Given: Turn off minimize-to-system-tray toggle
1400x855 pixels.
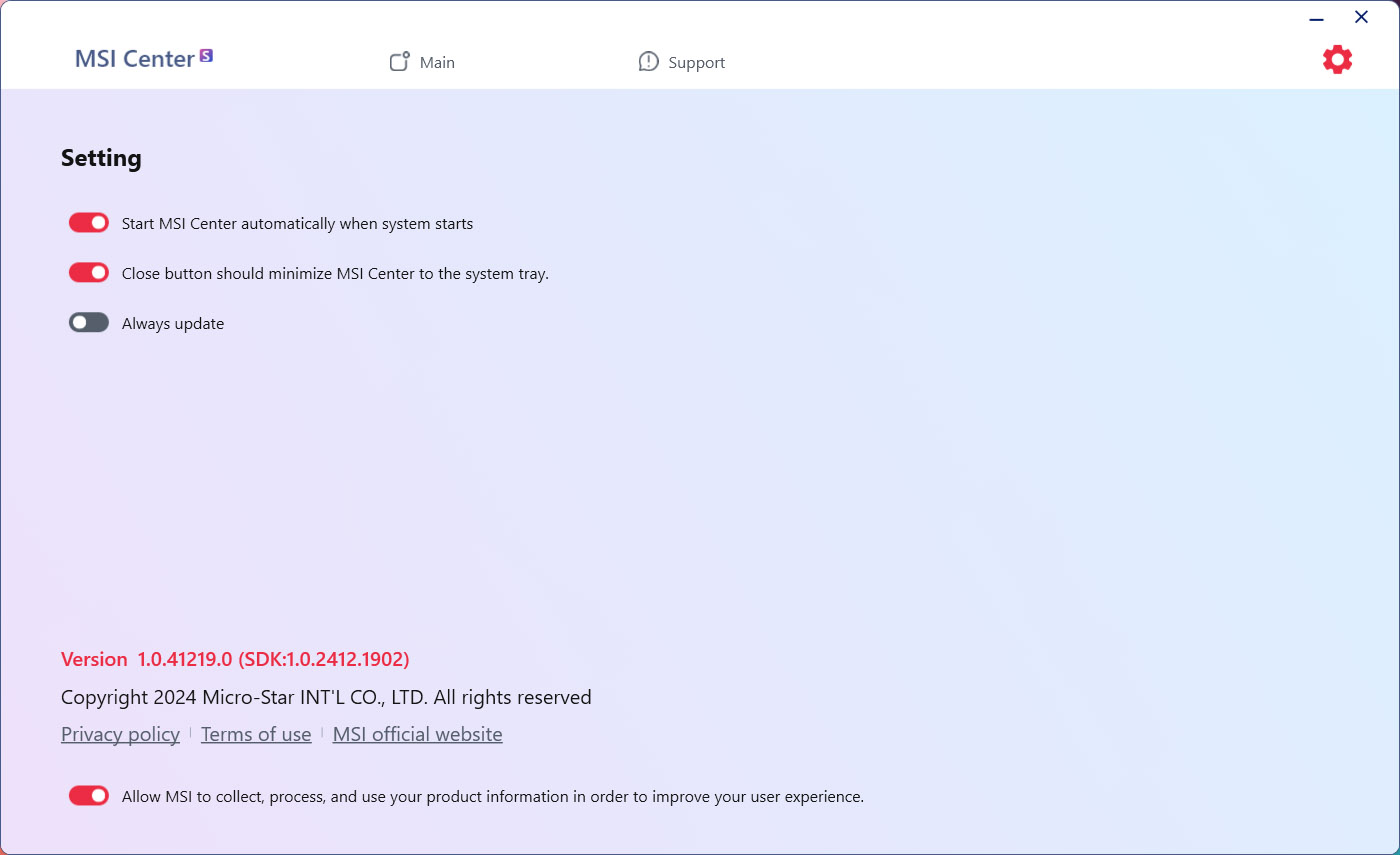Looking at the screenshot, I should pos(89,273).
